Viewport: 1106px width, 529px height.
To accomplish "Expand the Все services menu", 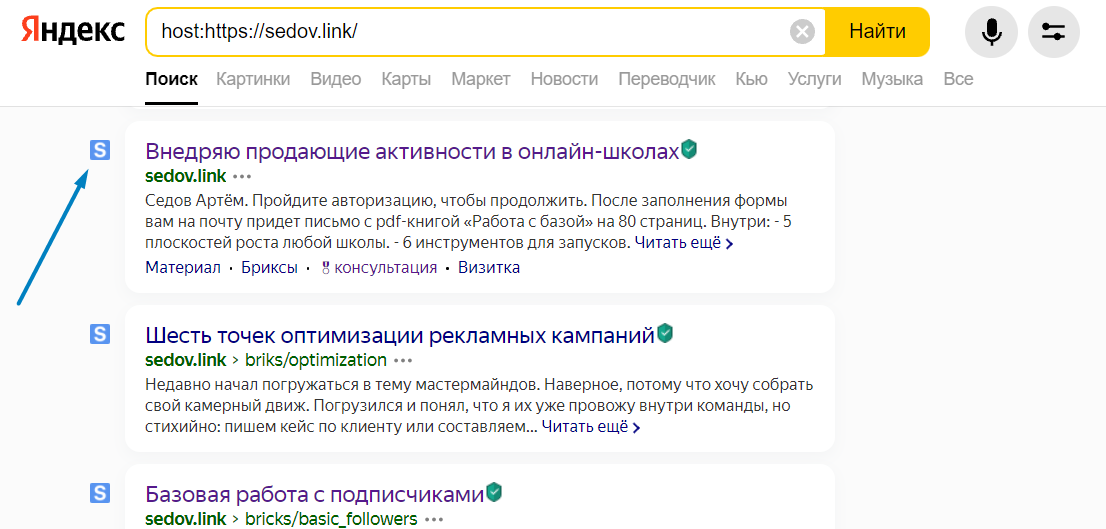I will (x=959, y=79).
